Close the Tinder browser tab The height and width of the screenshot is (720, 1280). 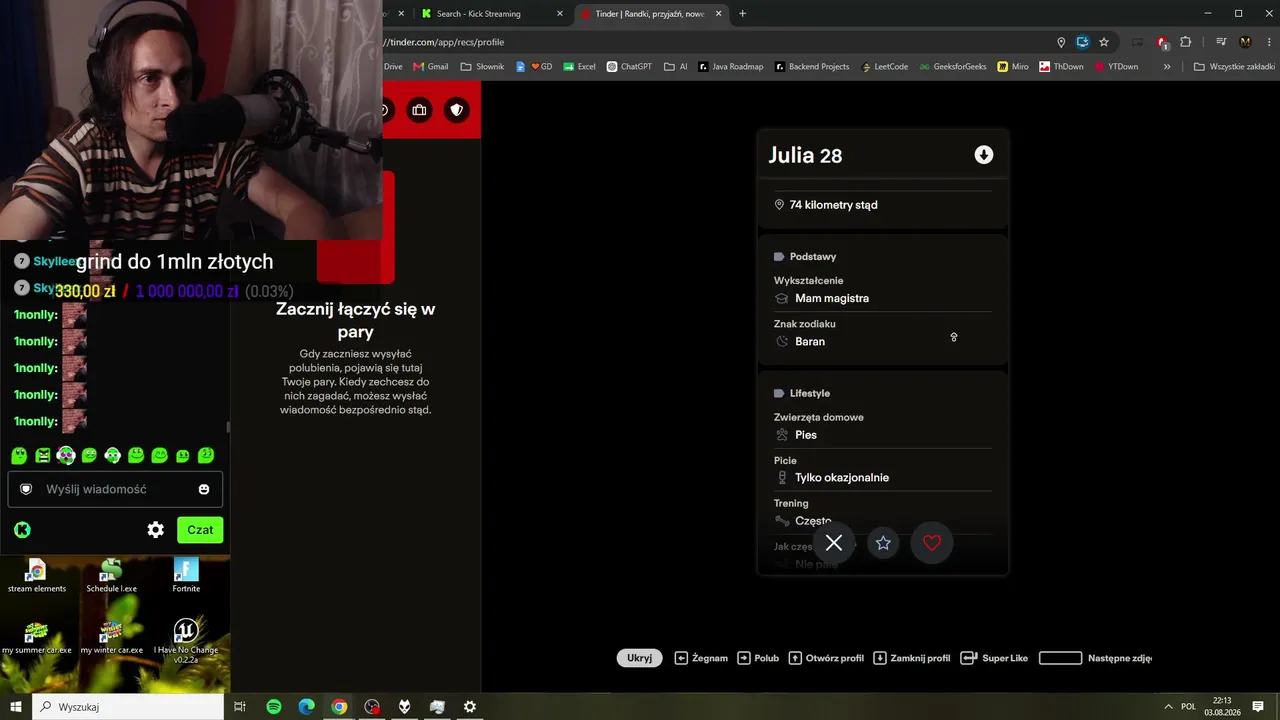point(718,14)
